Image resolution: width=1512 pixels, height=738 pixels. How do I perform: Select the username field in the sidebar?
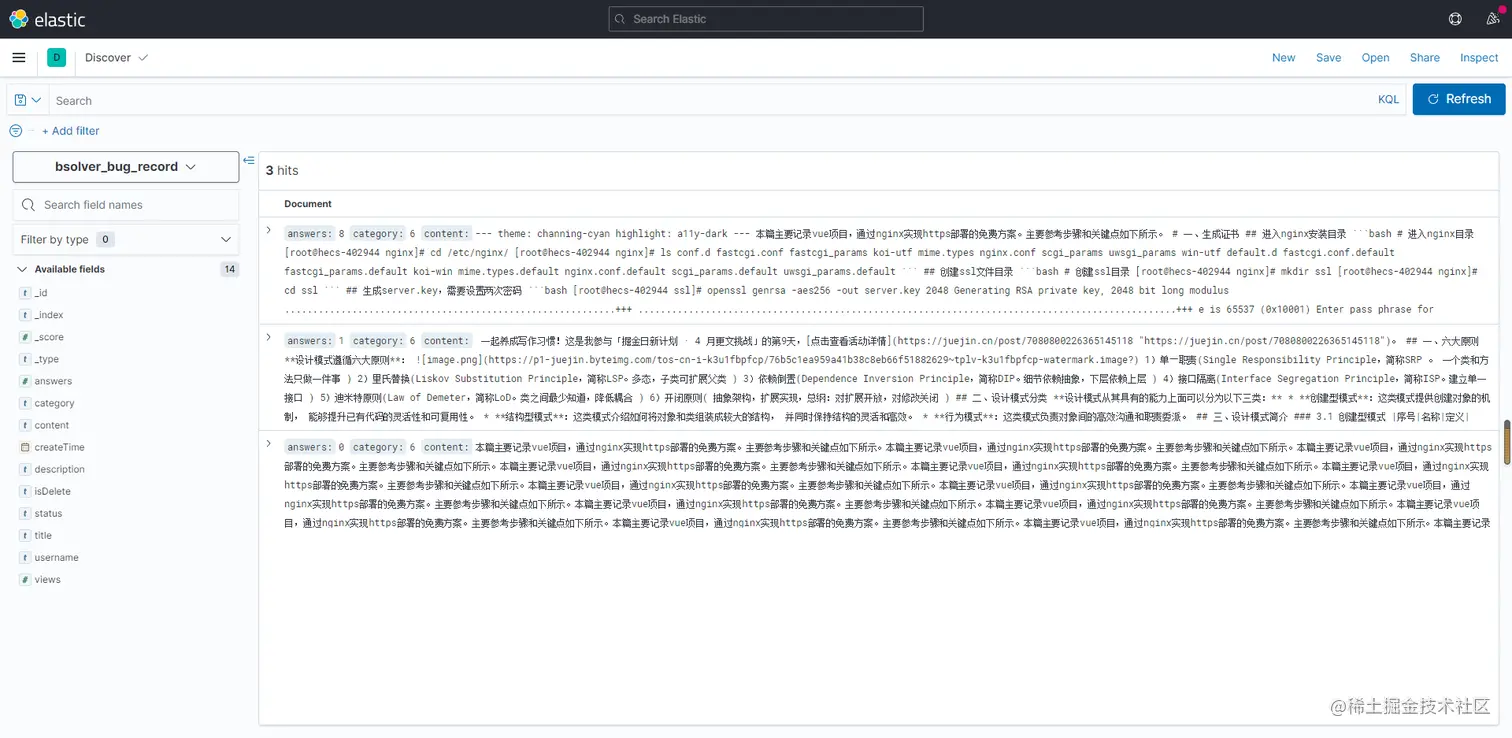click(56, 557)
